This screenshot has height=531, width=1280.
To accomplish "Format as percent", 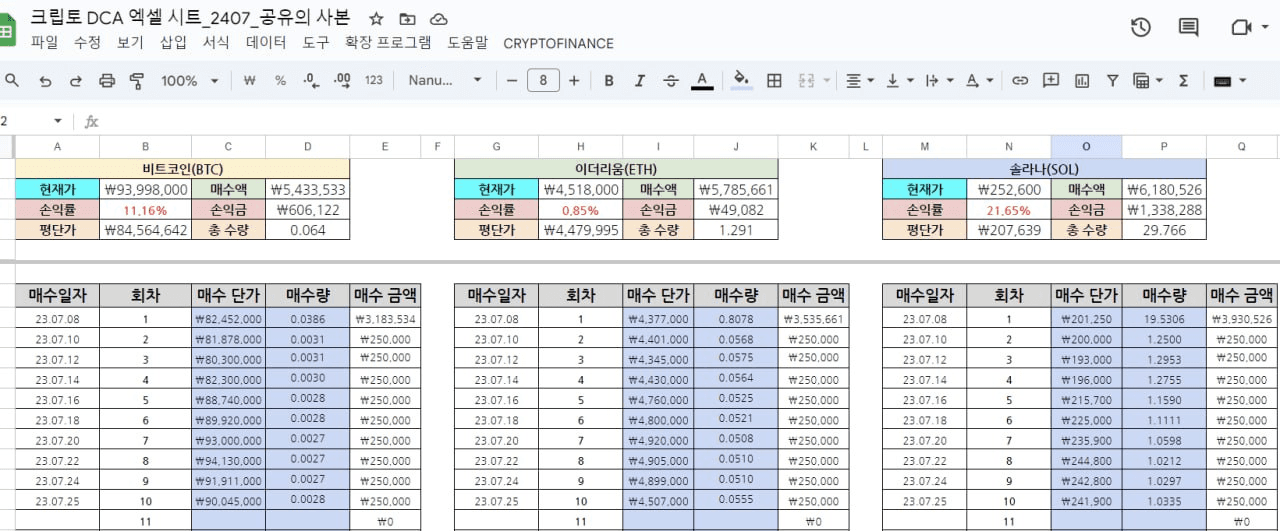I will tap(280, 81).
